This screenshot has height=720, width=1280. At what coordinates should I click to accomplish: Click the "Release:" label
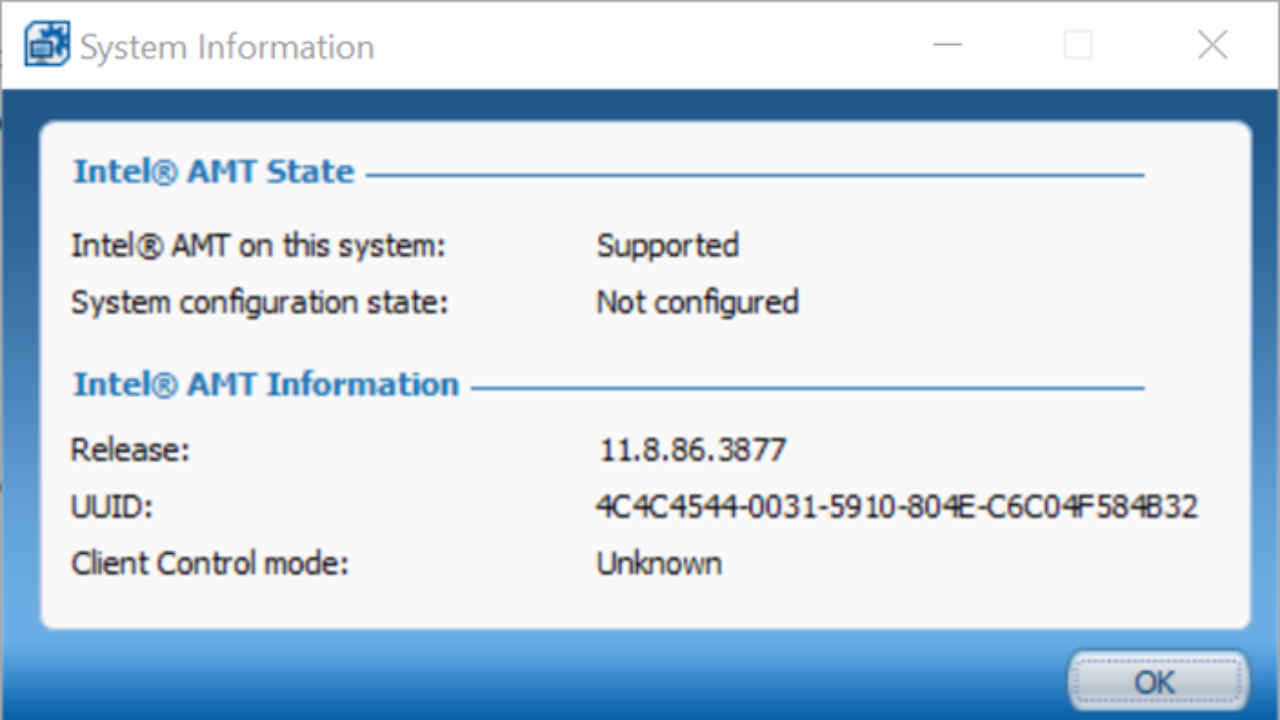tap(130, 450)
